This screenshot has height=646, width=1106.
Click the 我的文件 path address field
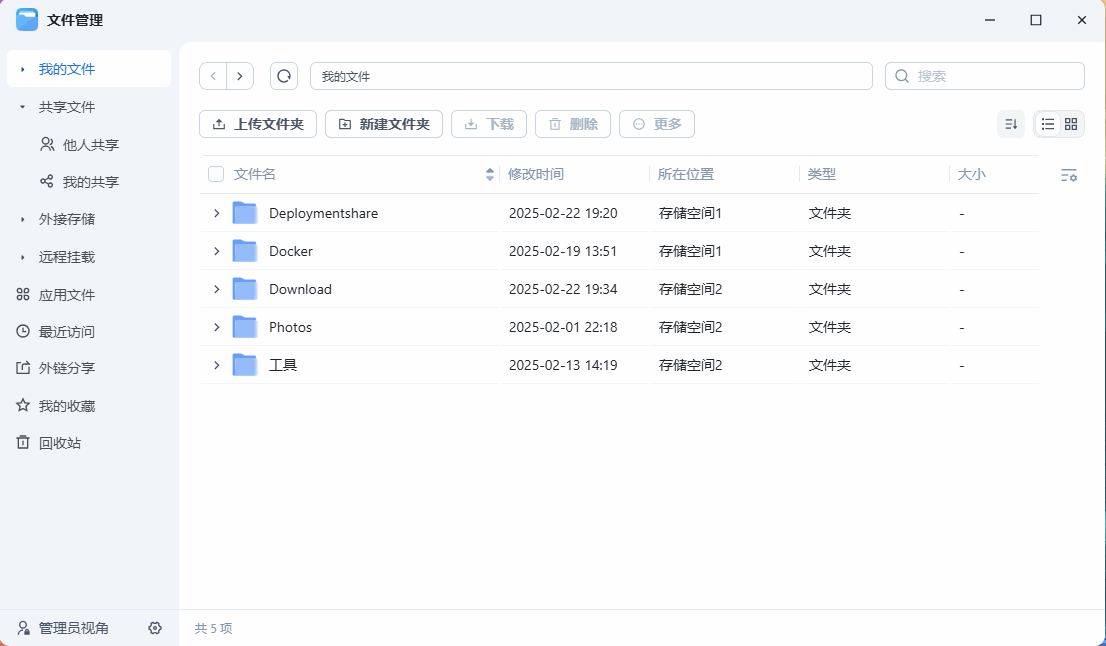[591, 76]
